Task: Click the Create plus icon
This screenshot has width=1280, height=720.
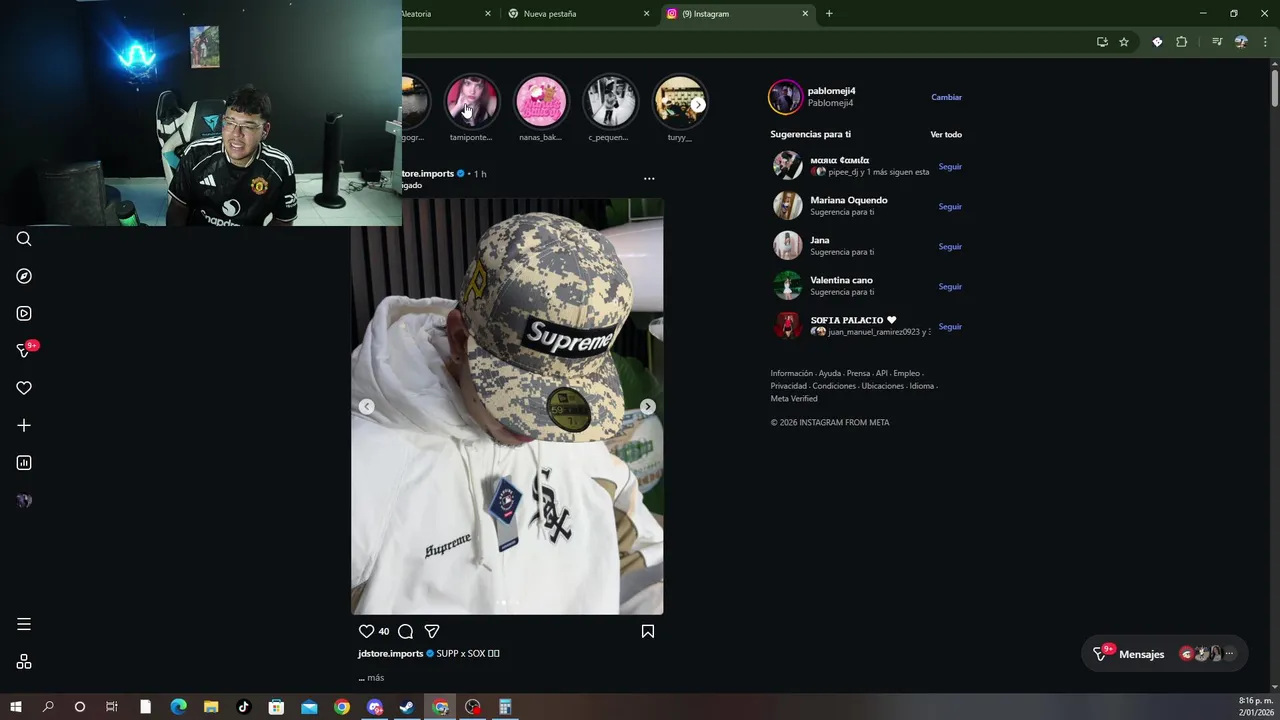Action: point(24,425)
